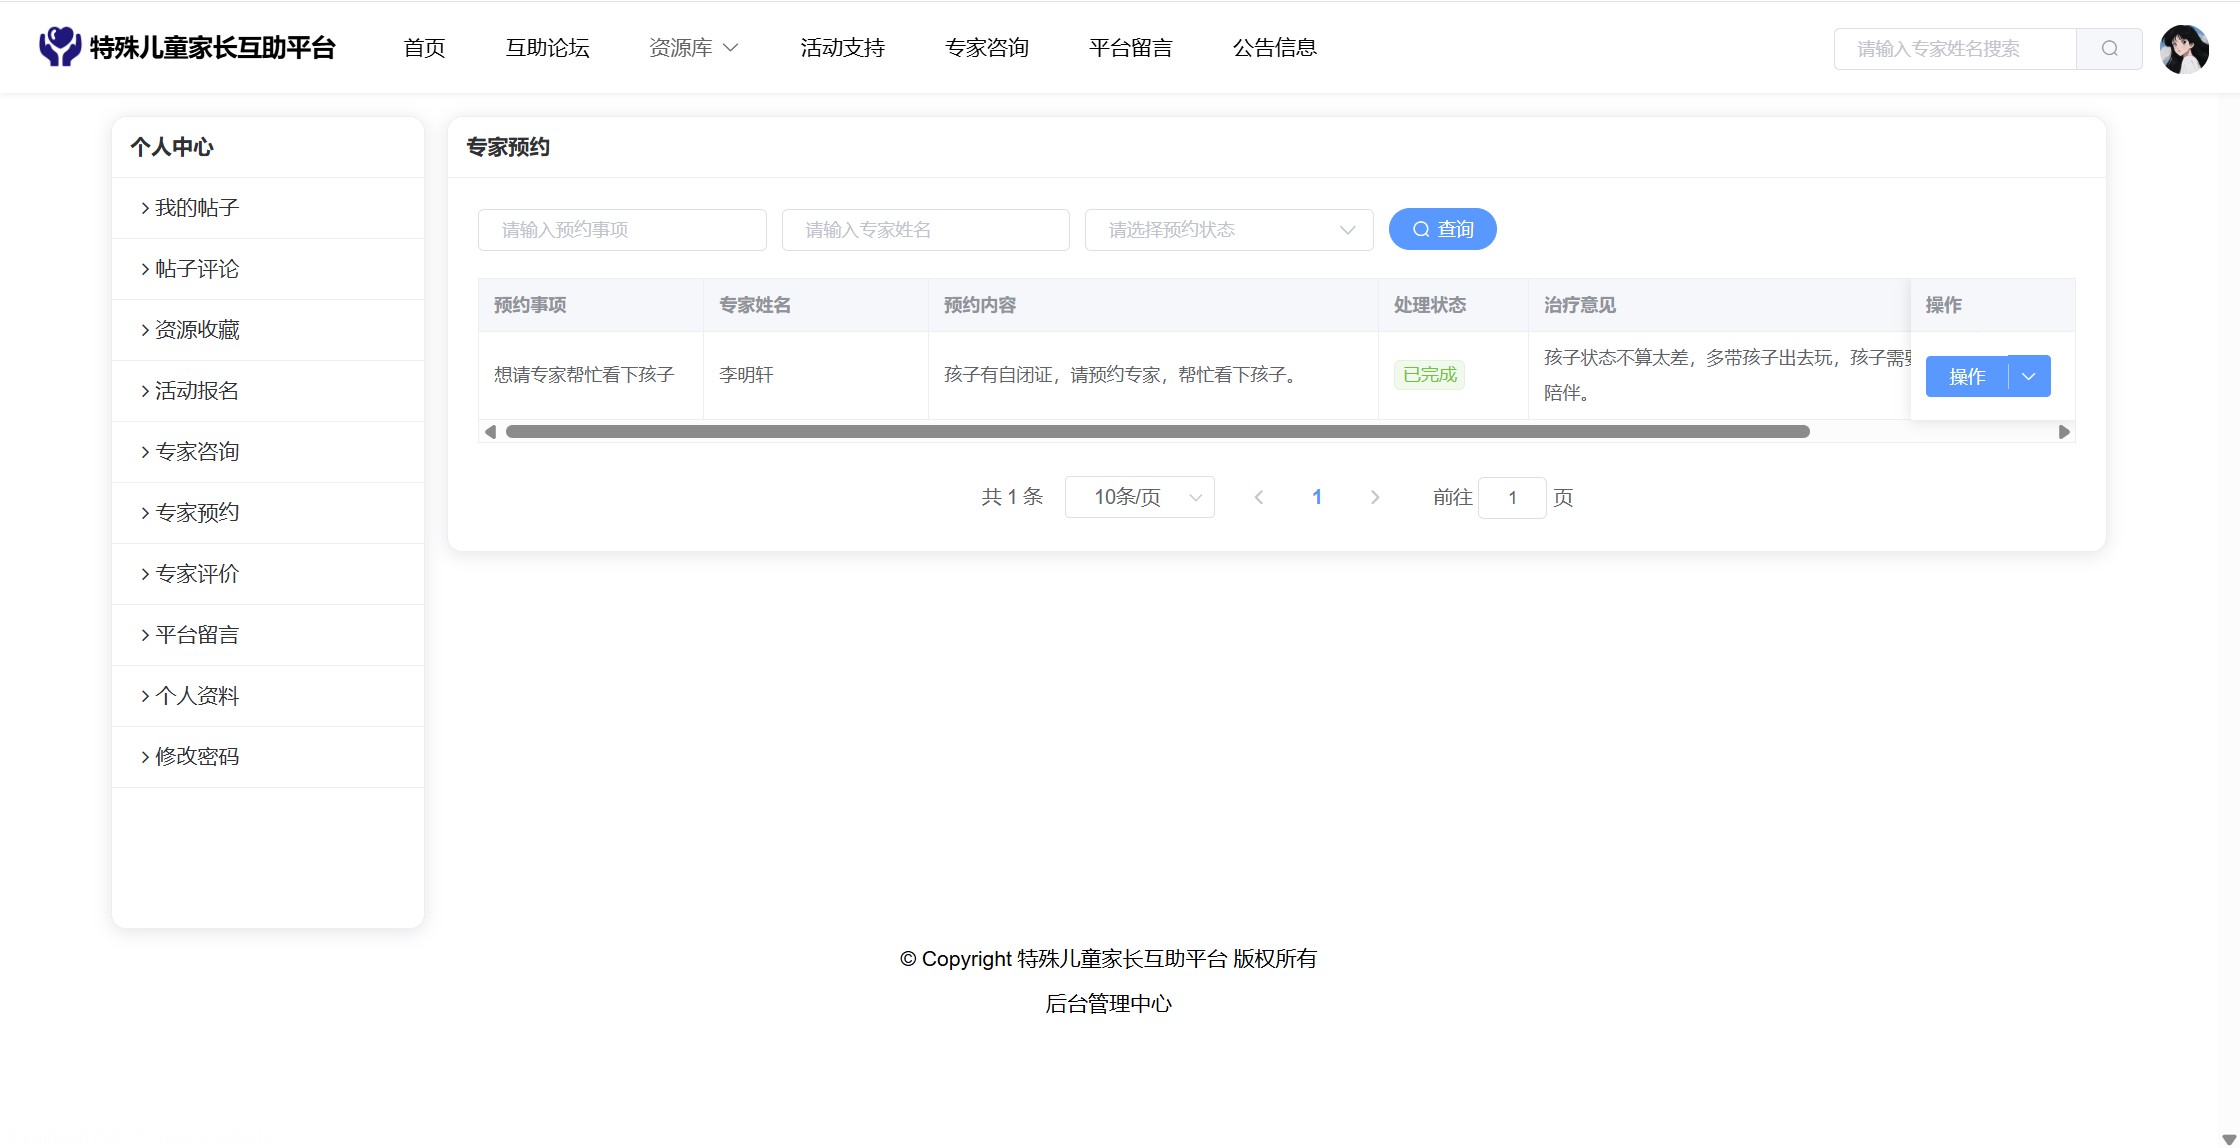Viewport: 2240px width, 1148px height.
Task: Open 专家咨询 in the top navigation
Action: 986,48
